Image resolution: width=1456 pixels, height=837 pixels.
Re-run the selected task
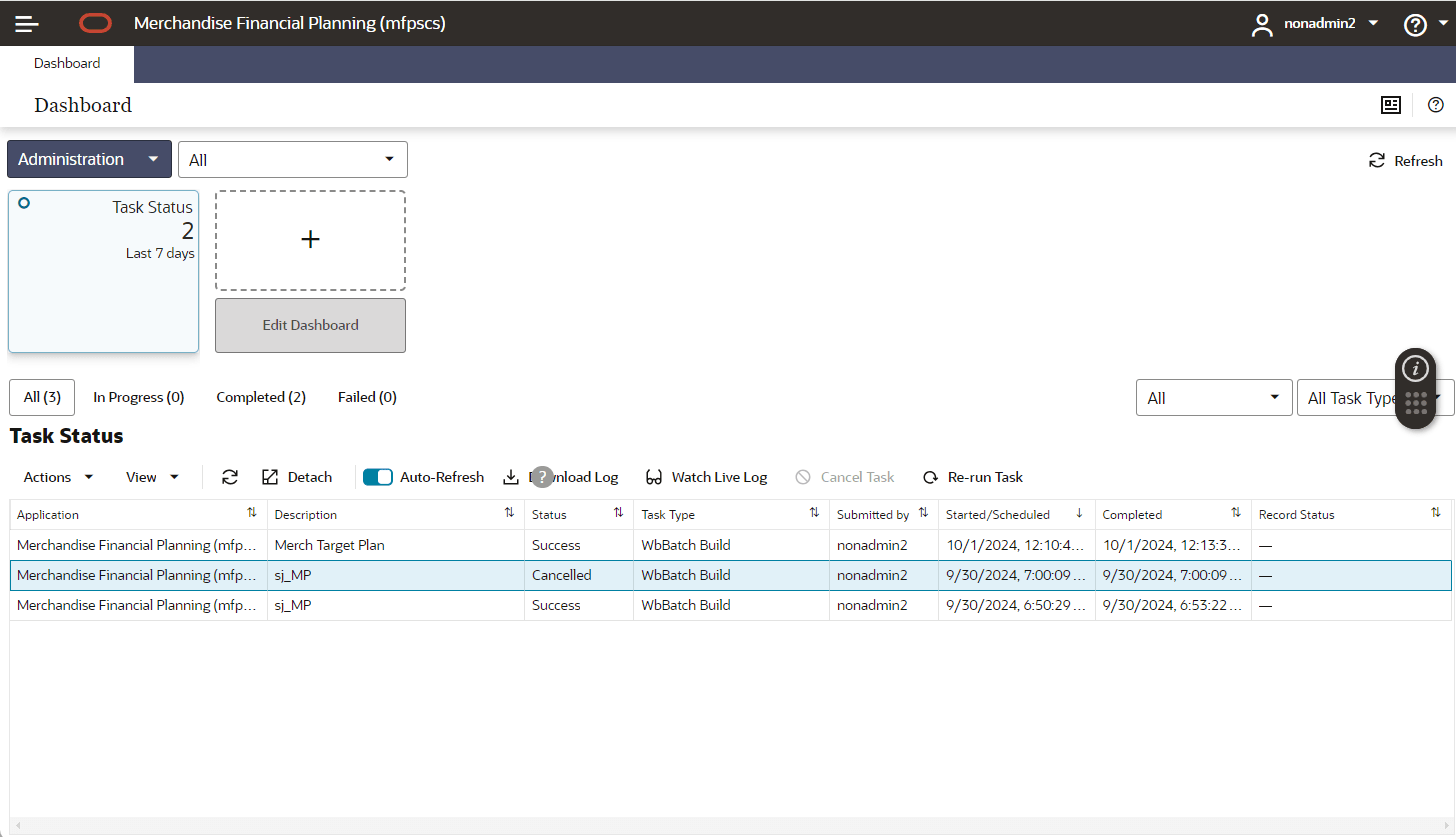click(971, 477)
